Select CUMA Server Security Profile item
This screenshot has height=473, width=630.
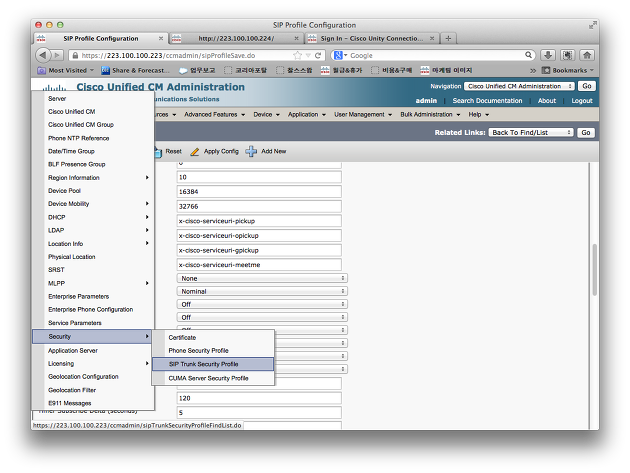point(213,378)
